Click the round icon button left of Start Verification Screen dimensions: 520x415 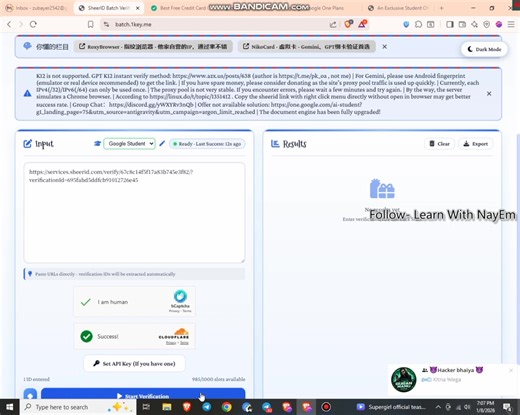[30, 394]
